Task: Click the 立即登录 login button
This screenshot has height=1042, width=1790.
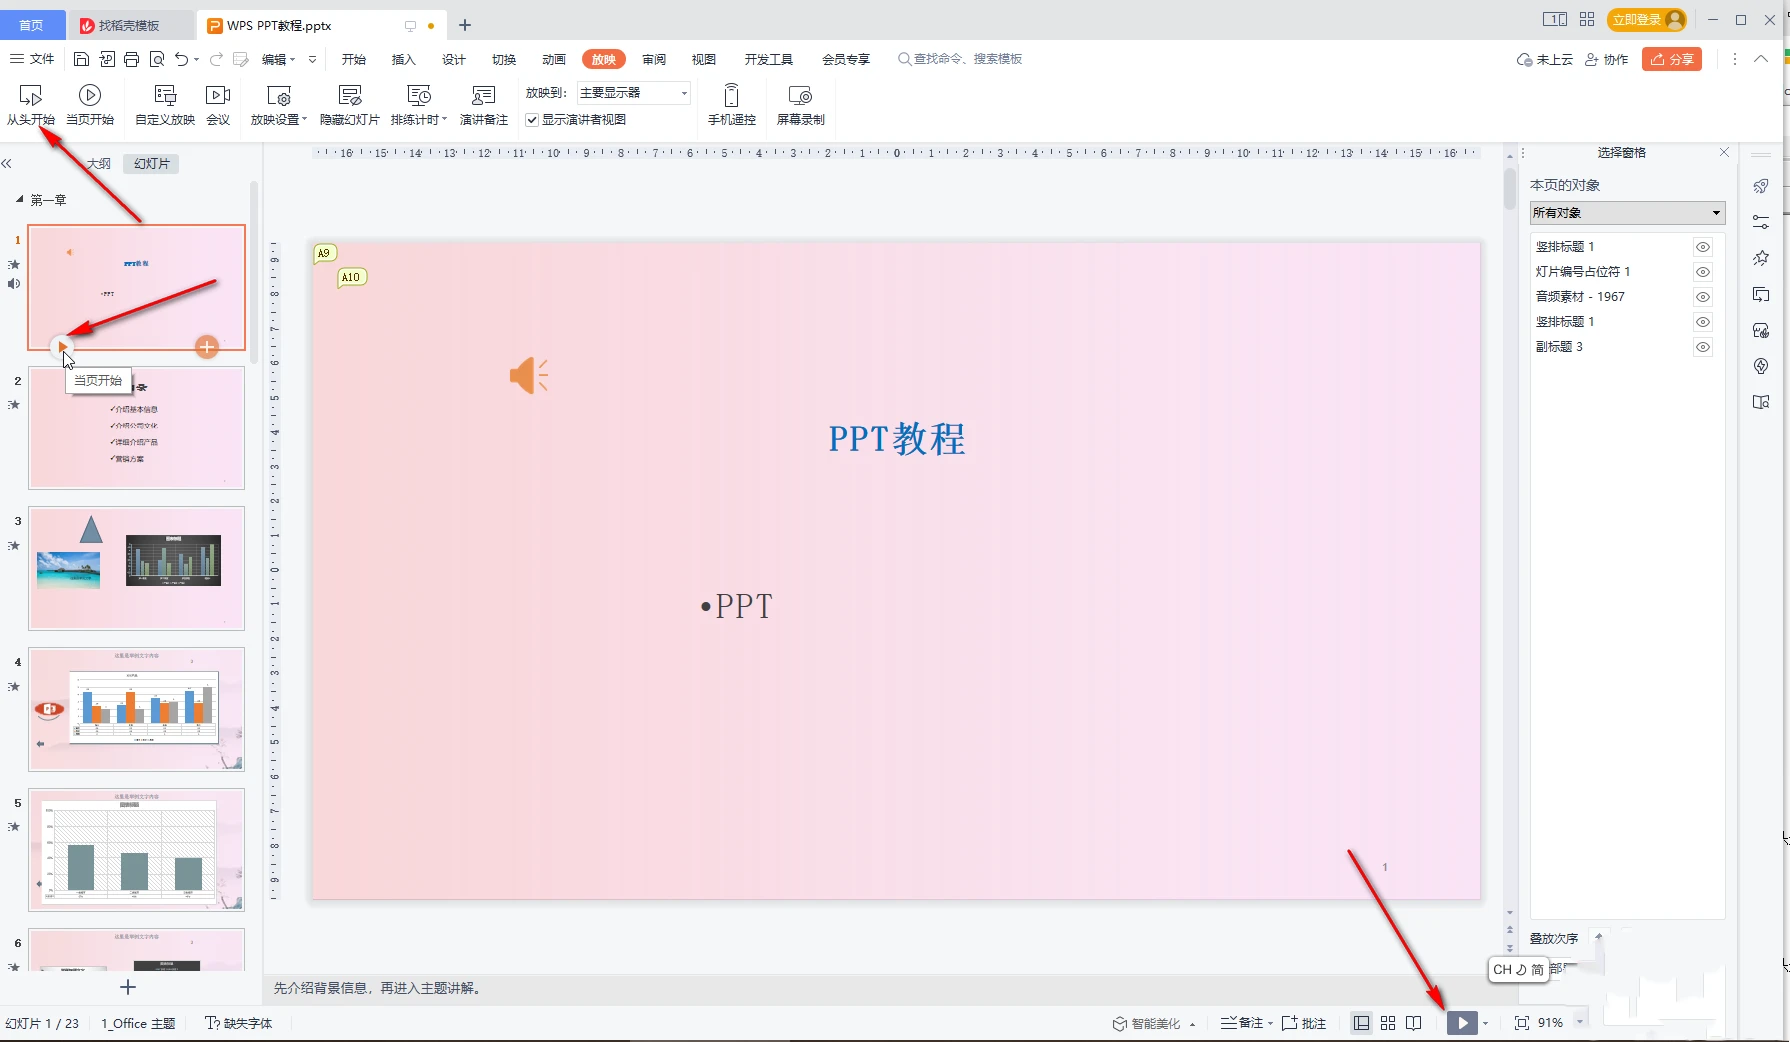Action: click(x=1647, y=20)
